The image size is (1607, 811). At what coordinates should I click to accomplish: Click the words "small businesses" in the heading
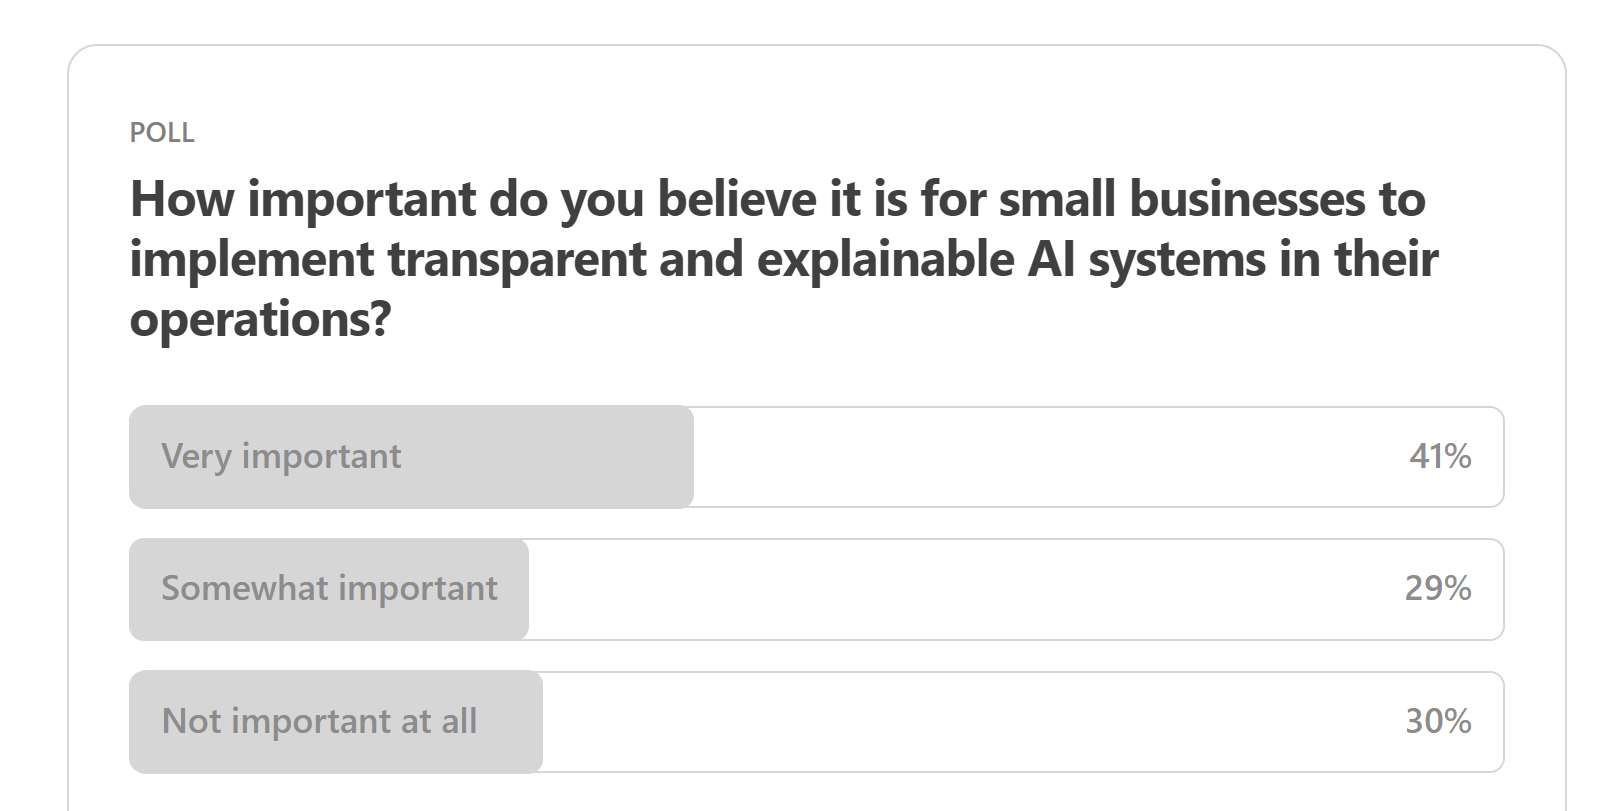point(1183,199)
